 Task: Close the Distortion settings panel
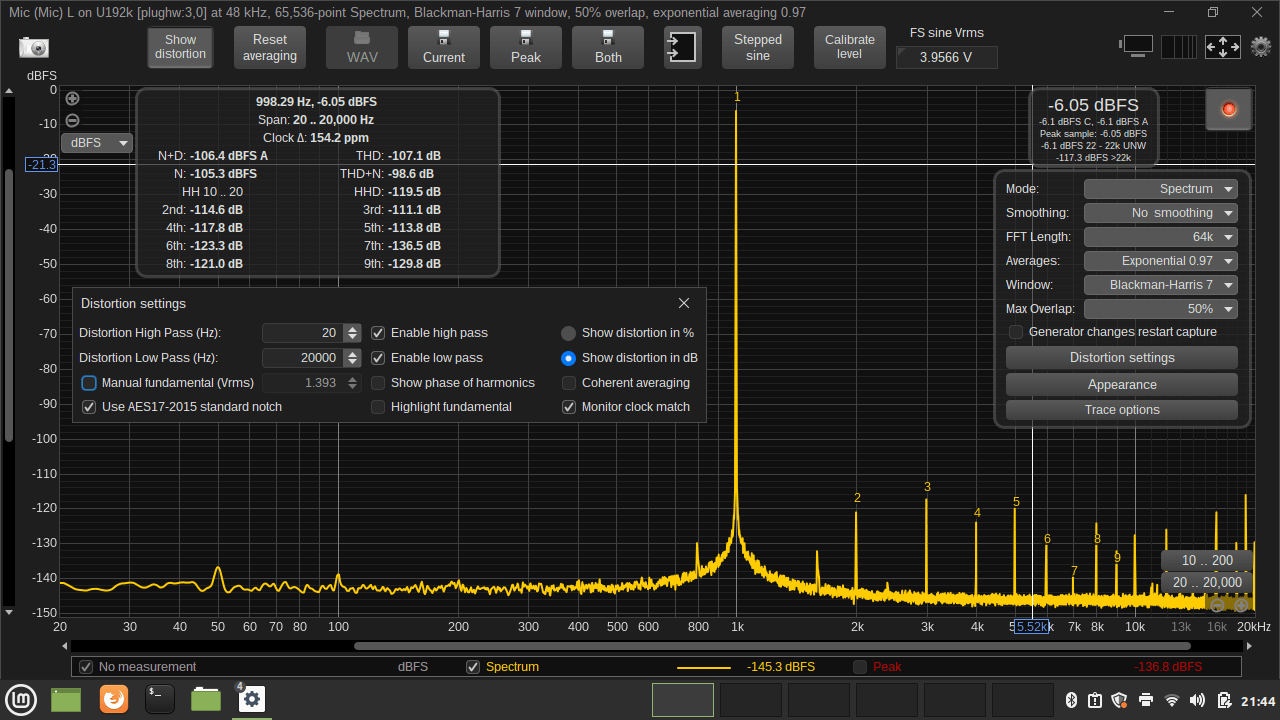pyautogui.click(x=684, y=303)
